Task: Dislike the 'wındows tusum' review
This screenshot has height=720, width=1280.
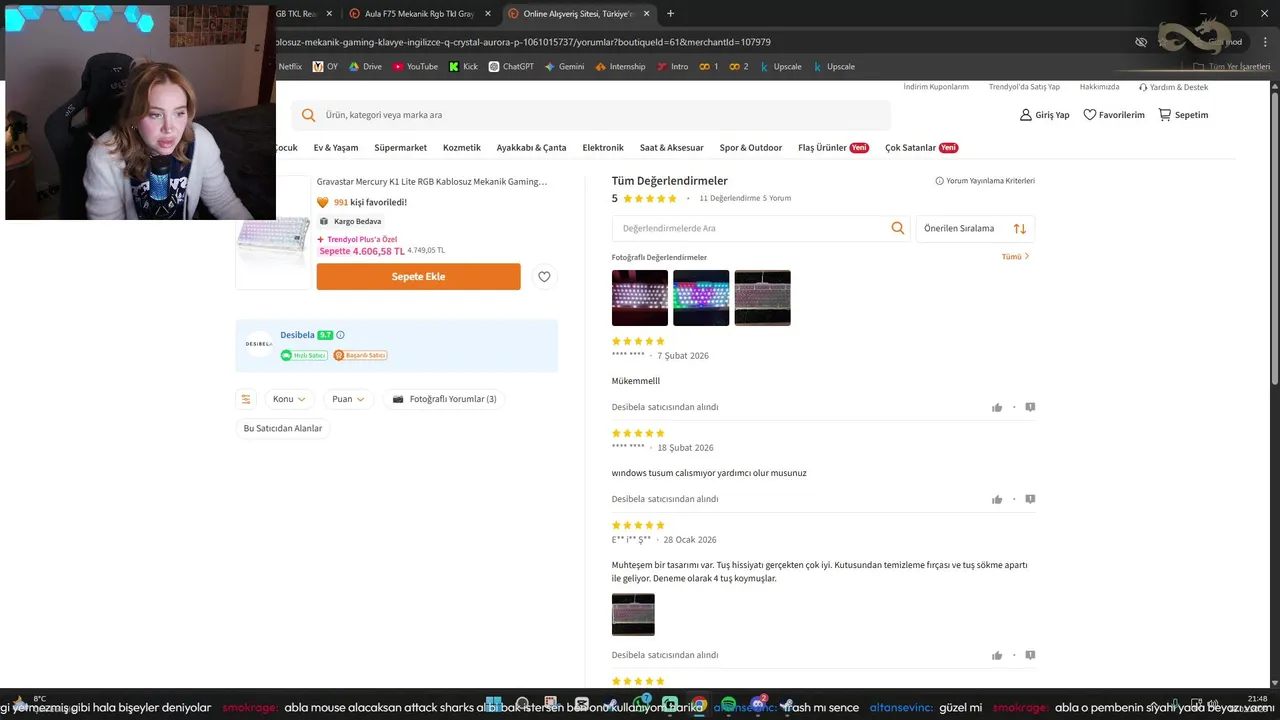Action: point(1030,499)
